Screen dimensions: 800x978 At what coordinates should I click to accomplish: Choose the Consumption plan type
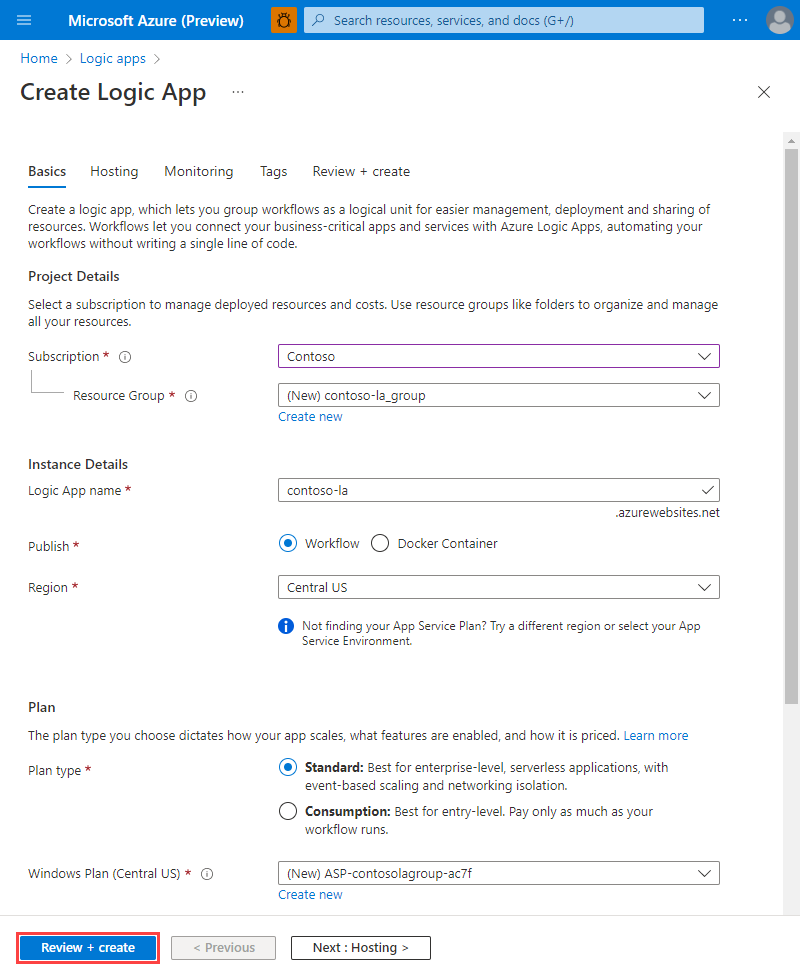(x=288, y=811)
